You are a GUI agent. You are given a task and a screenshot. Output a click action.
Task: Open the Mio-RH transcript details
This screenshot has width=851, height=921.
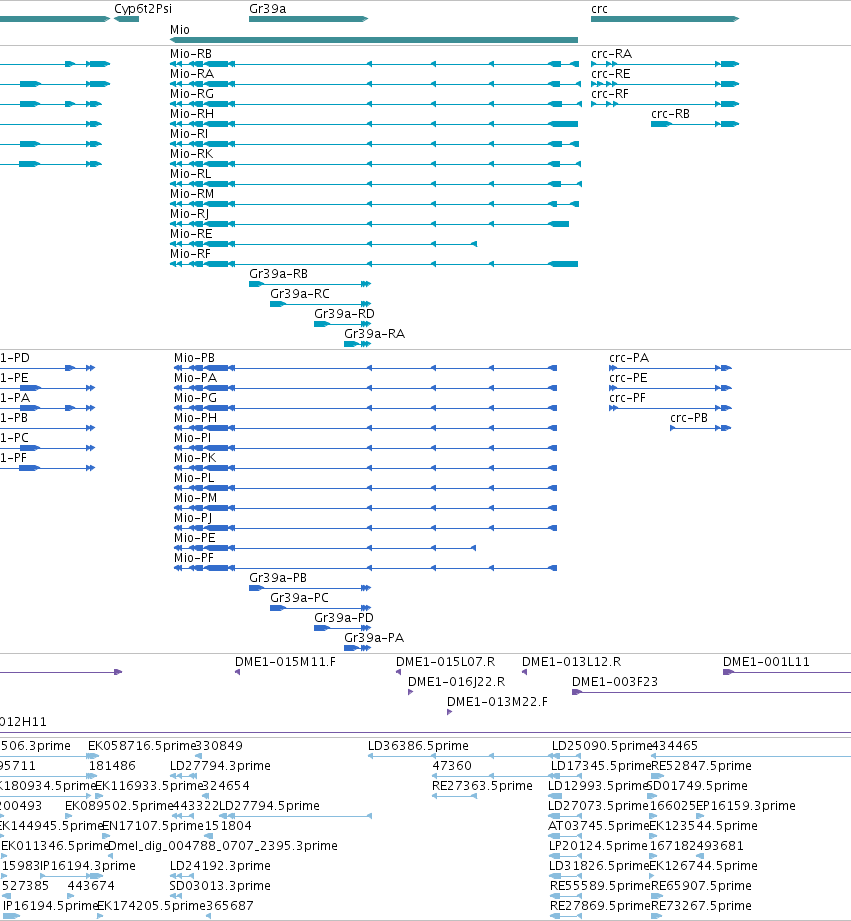pos(374,124)
